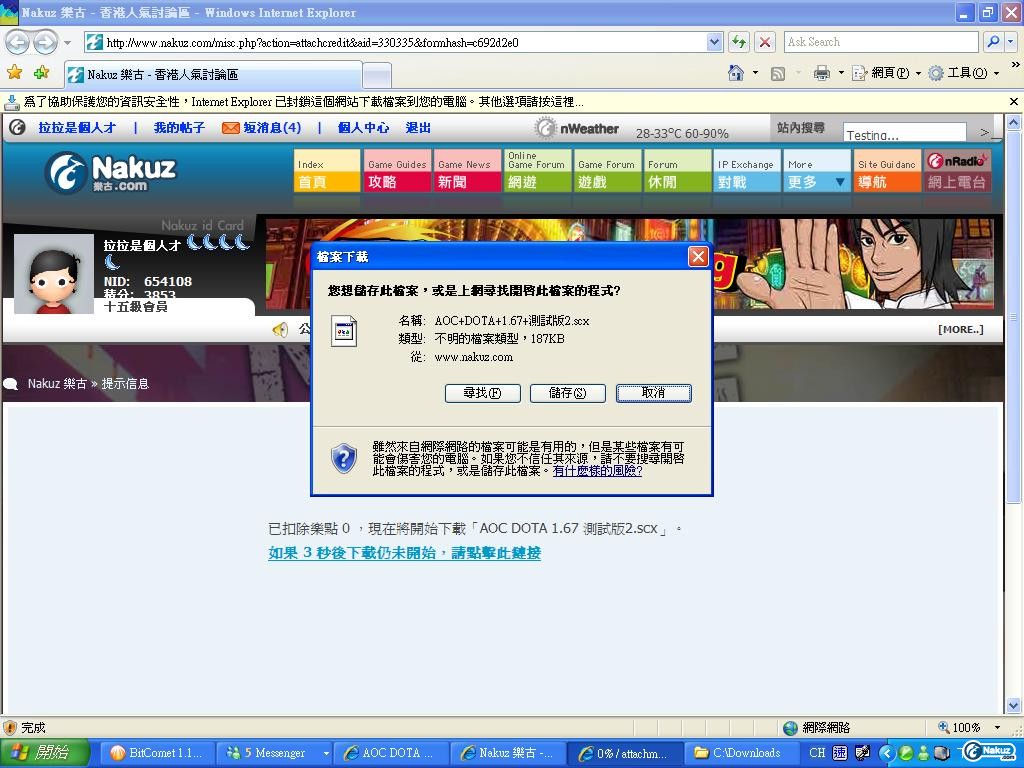Image resolution: width=1024 pixels, height=768 pixels.
Task: Click the 取消 cancel button
Action: pos(654,392)
